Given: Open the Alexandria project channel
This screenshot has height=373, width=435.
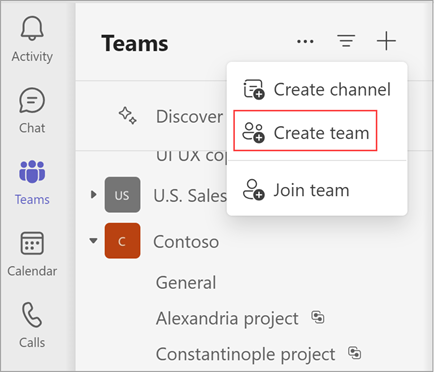Looking at the screenshot, I should (227, 318).
